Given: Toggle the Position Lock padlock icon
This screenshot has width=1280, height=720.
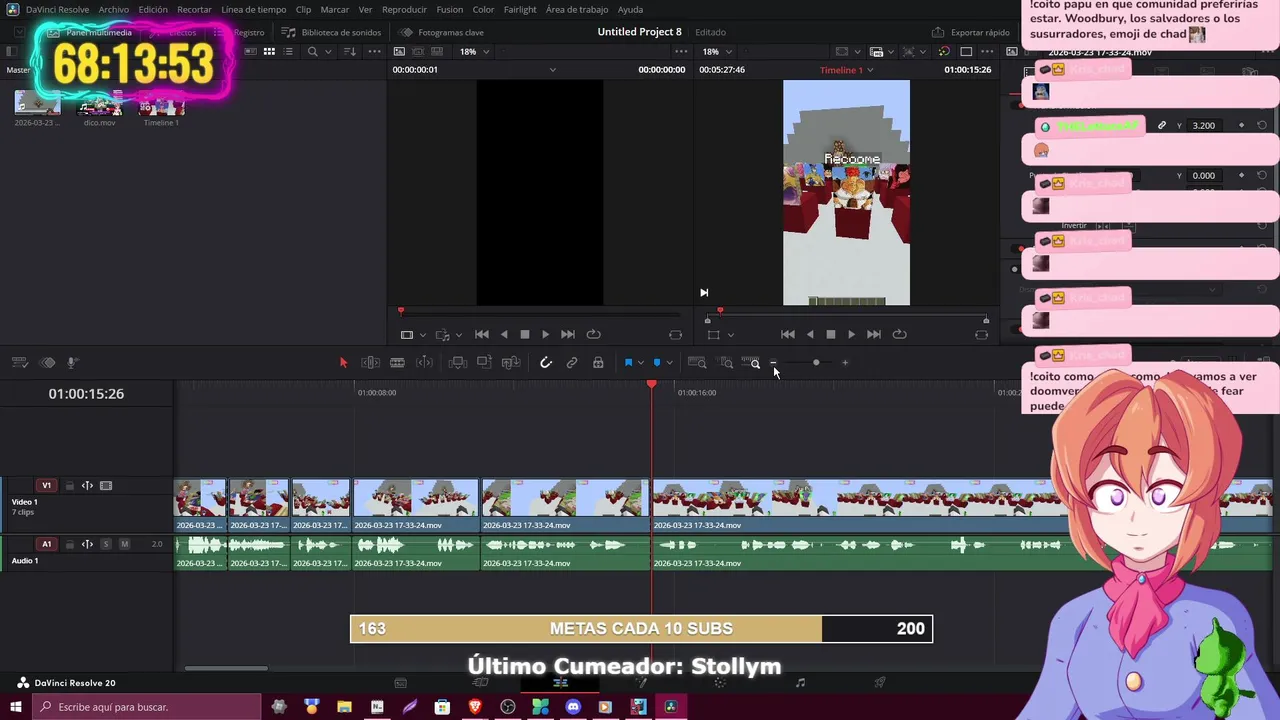Looking at the screenshot, I should [598, 362].
